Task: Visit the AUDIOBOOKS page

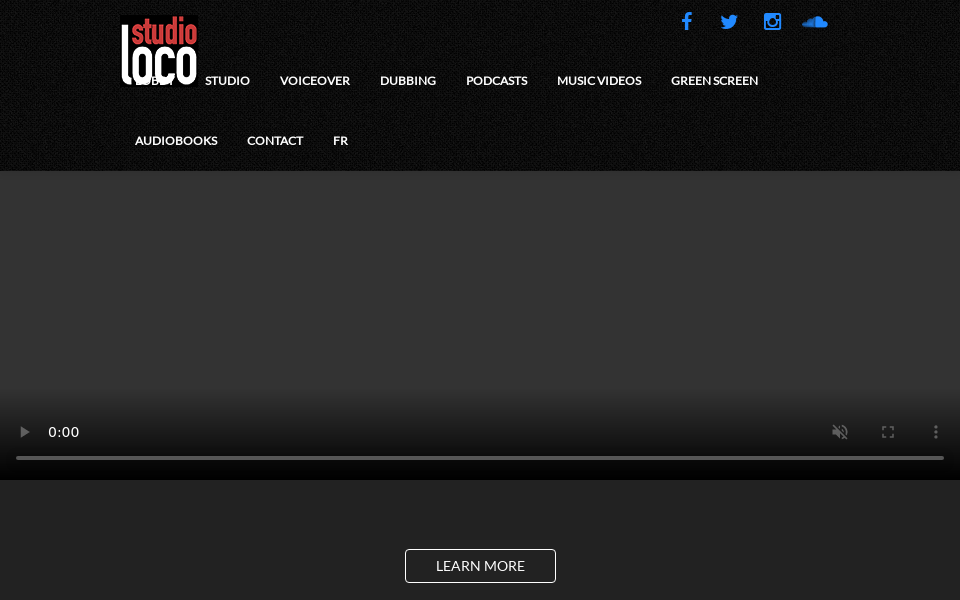Action: coord(176,140)
